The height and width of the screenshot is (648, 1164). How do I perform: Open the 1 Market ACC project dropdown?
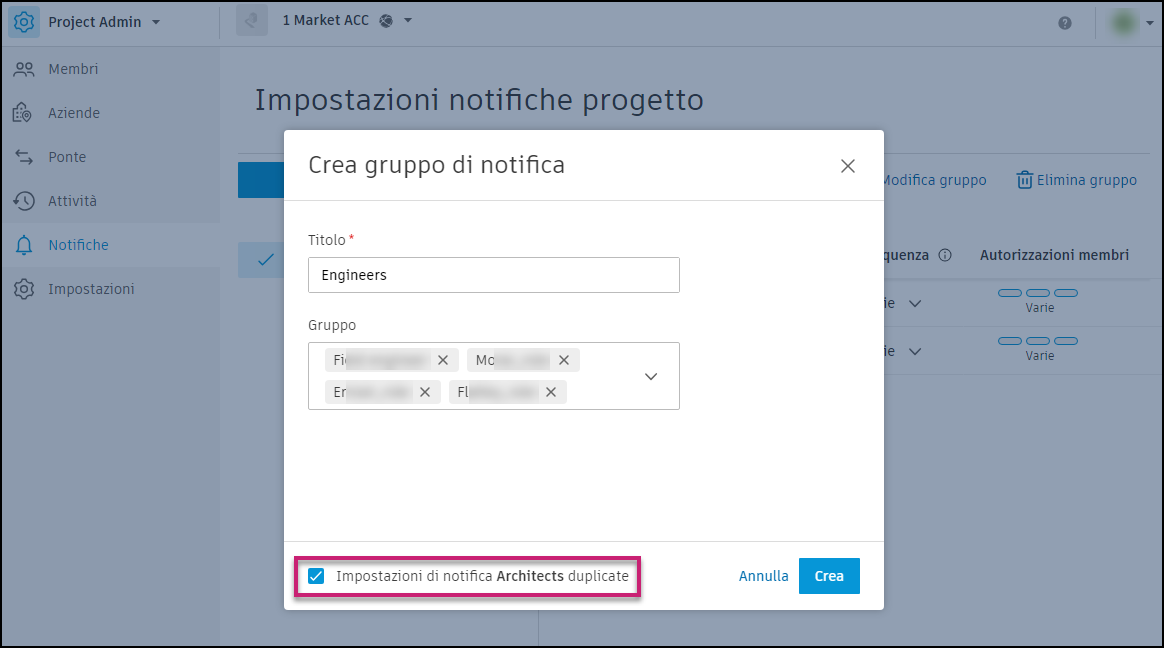[x=405, y=19]
